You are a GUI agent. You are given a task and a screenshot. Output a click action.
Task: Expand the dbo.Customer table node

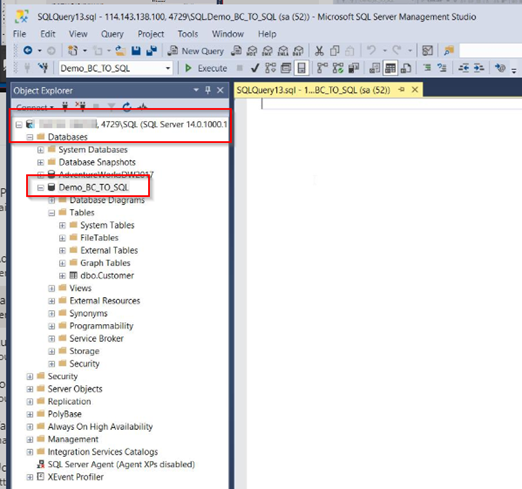pyautogui.click(x=62, y=276)
